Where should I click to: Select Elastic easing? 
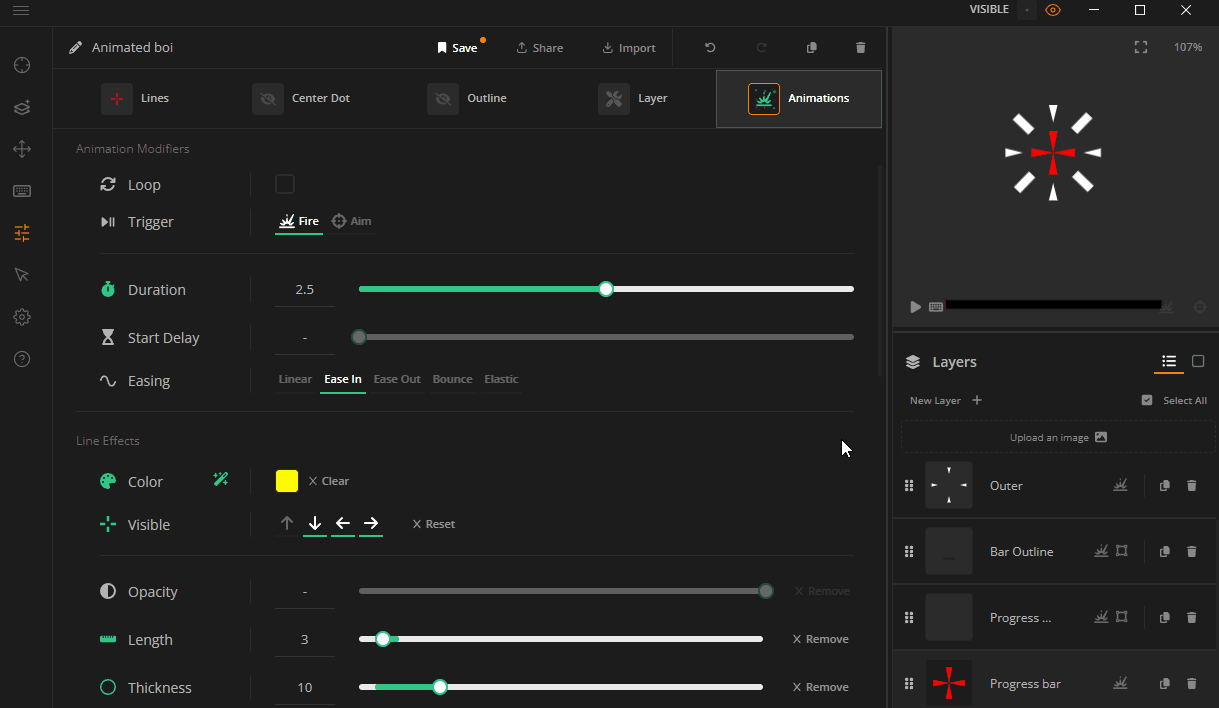(501, 379)
